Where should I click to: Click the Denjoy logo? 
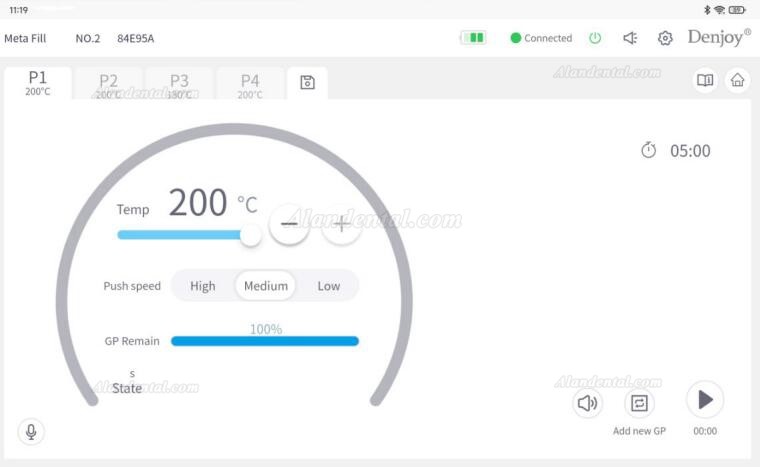coord(719,37)
